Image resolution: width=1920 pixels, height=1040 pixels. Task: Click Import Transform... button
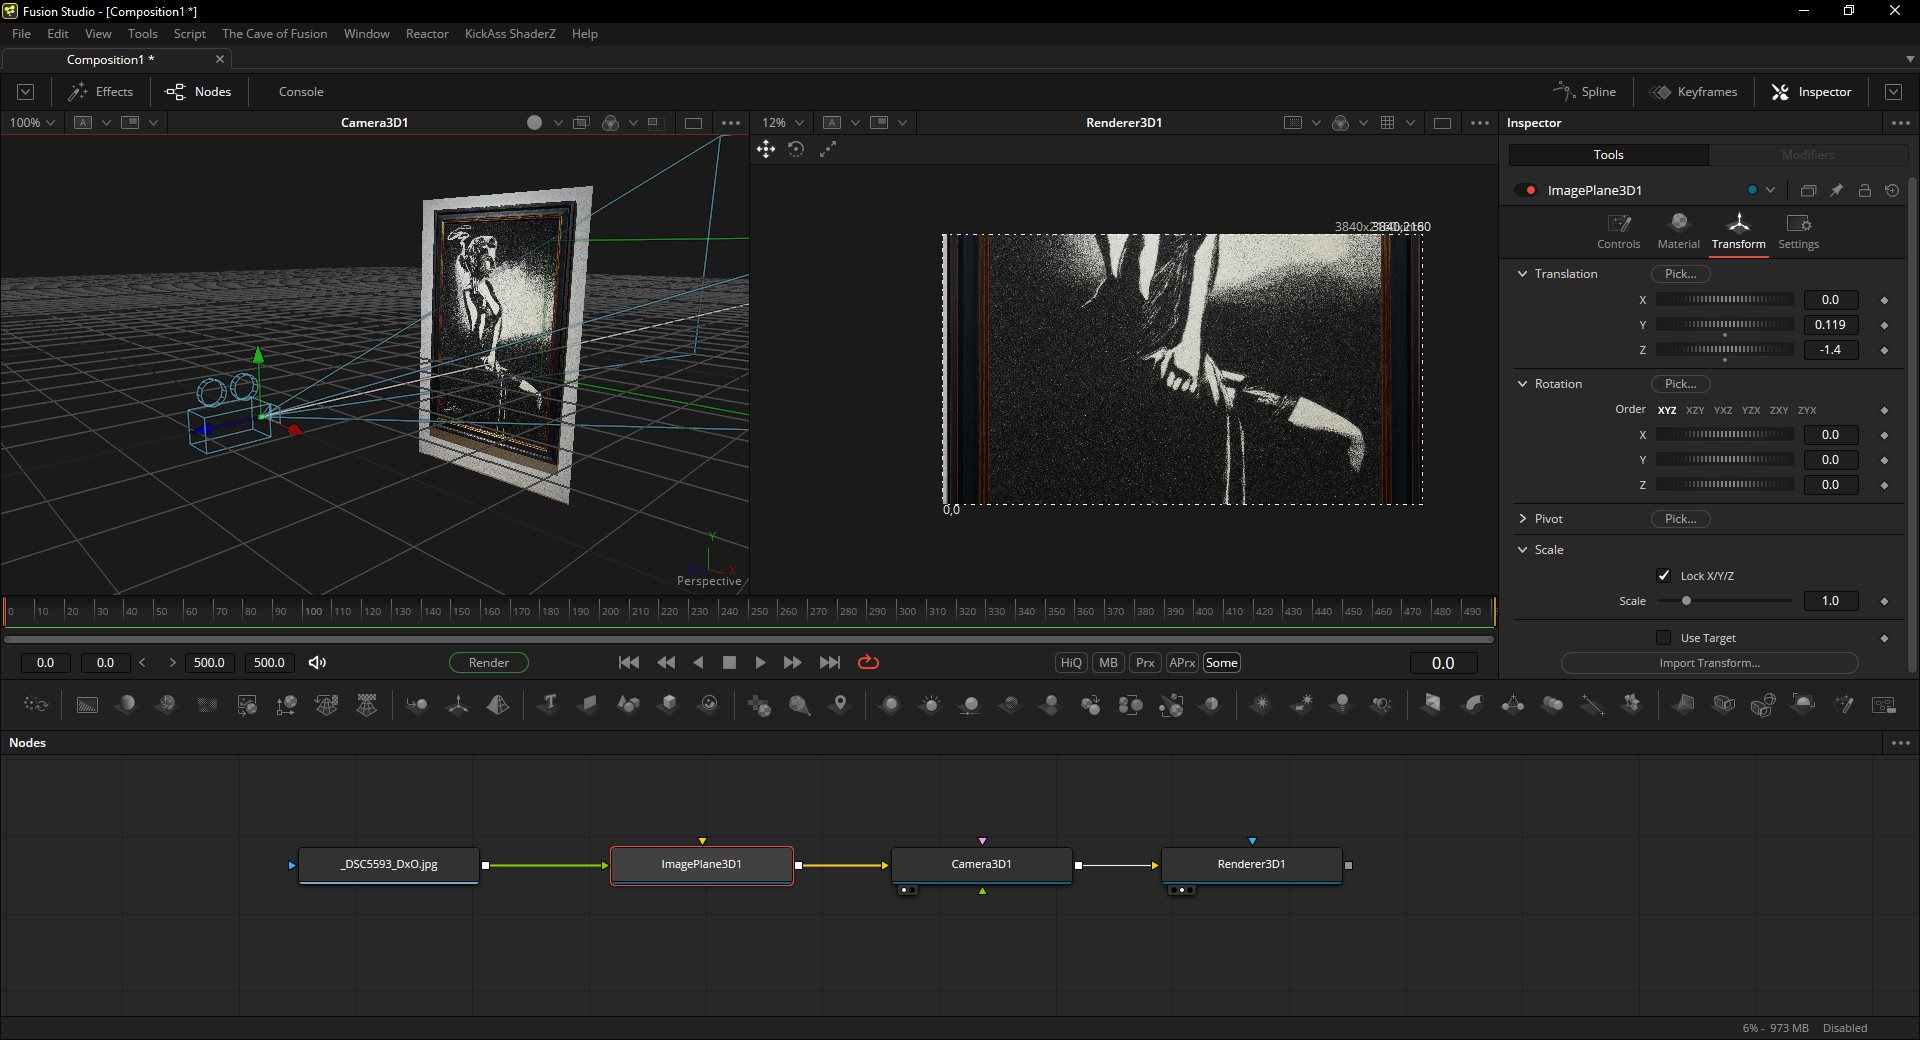[x=1709, y=663]
